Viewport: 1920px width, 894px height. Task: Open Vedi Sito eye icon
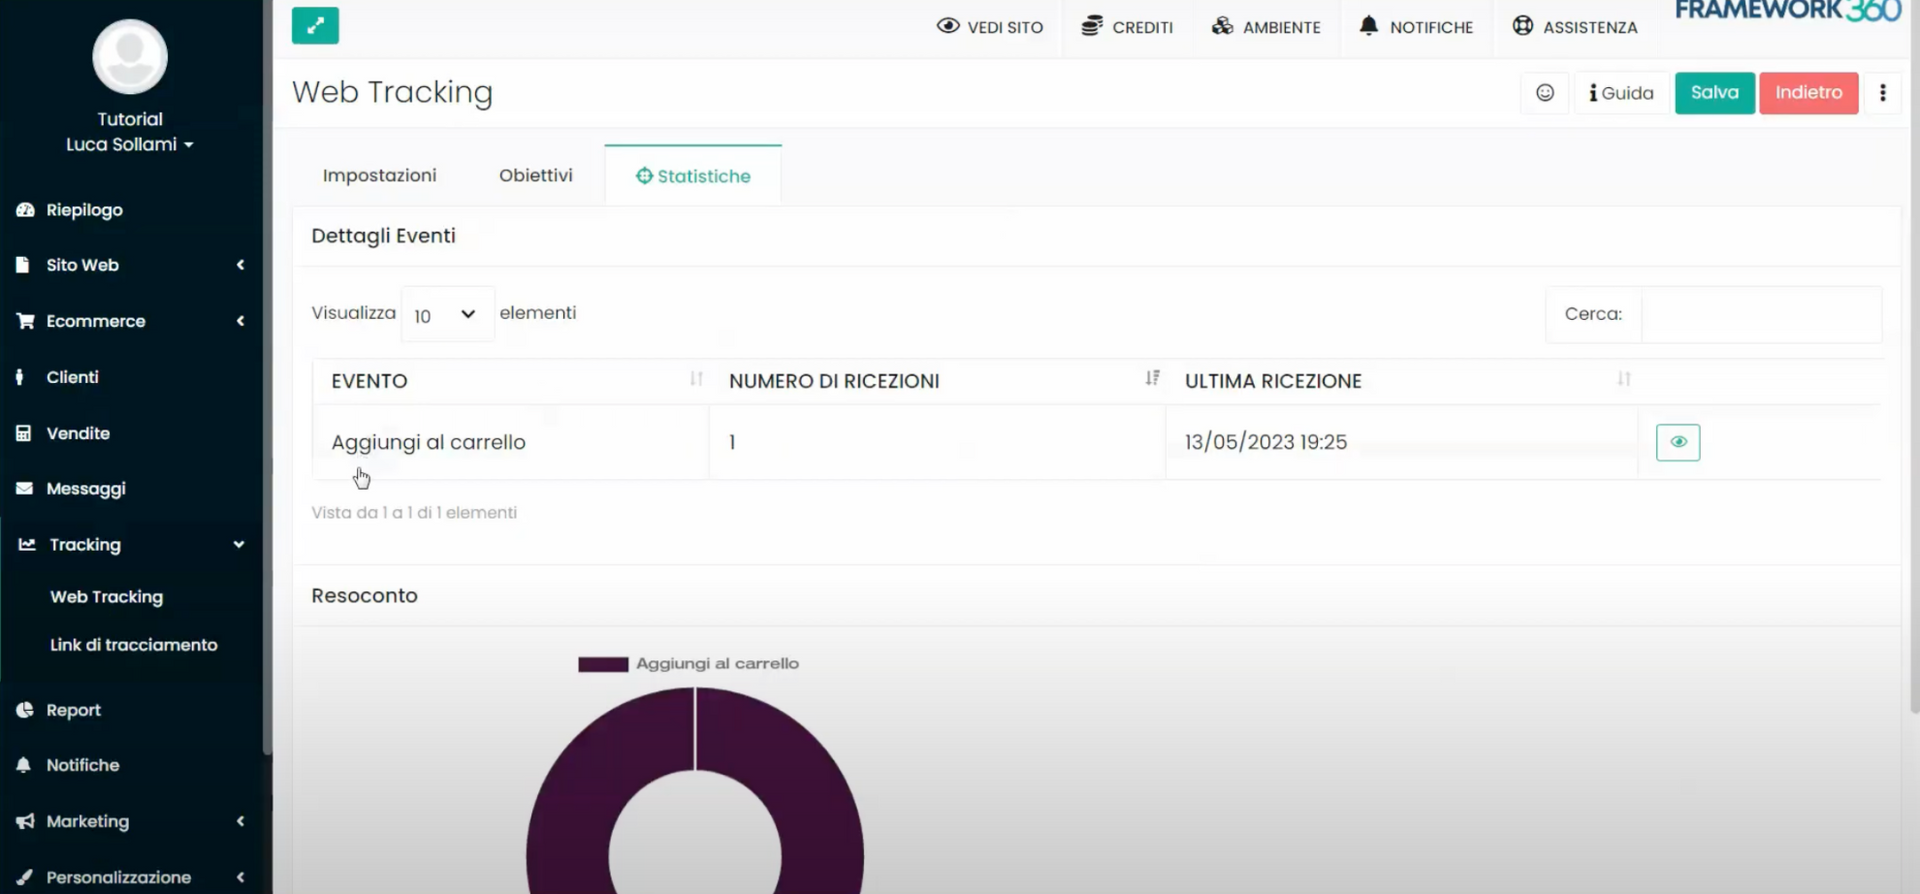tap(948, 26)
